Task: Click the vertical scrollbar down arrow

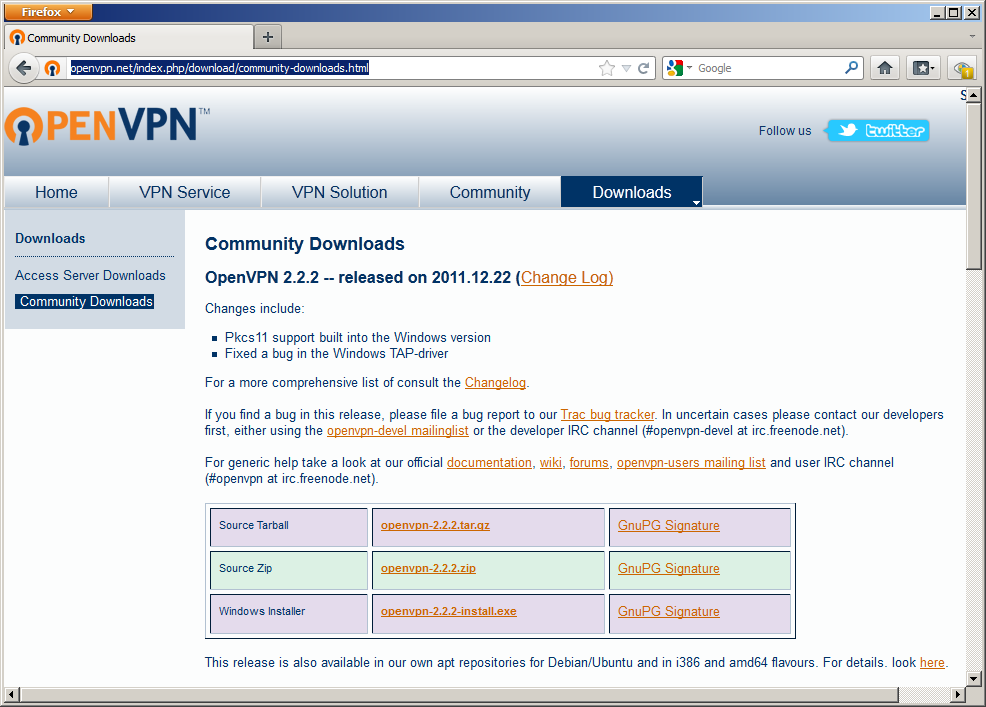Action: pos(973,678)
